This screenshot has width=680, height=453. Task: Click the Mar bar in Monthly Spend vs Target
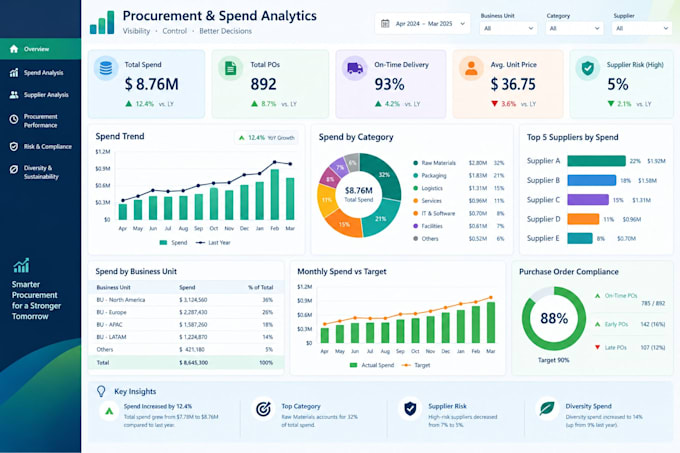coord(491,323)
